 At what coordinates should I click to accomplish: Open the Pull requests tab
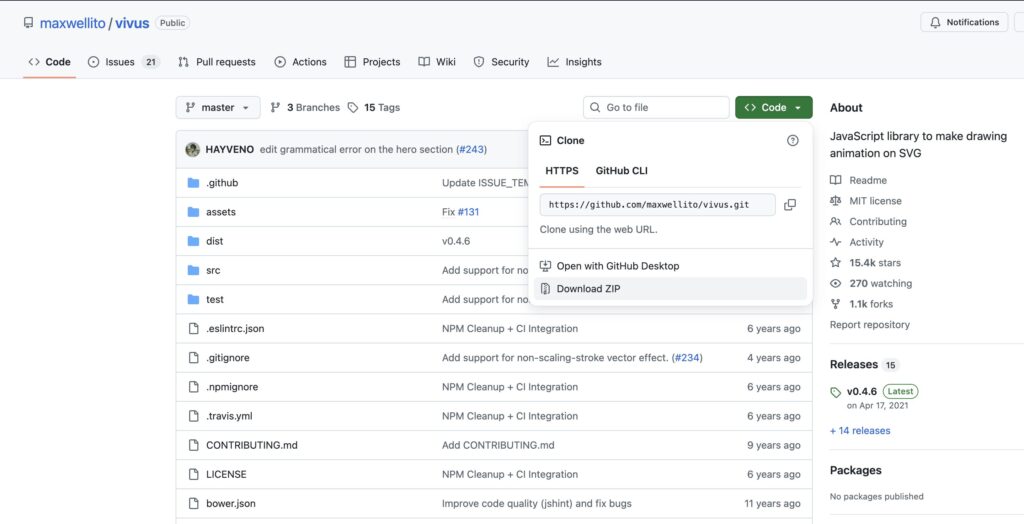(x=217, y=62)
